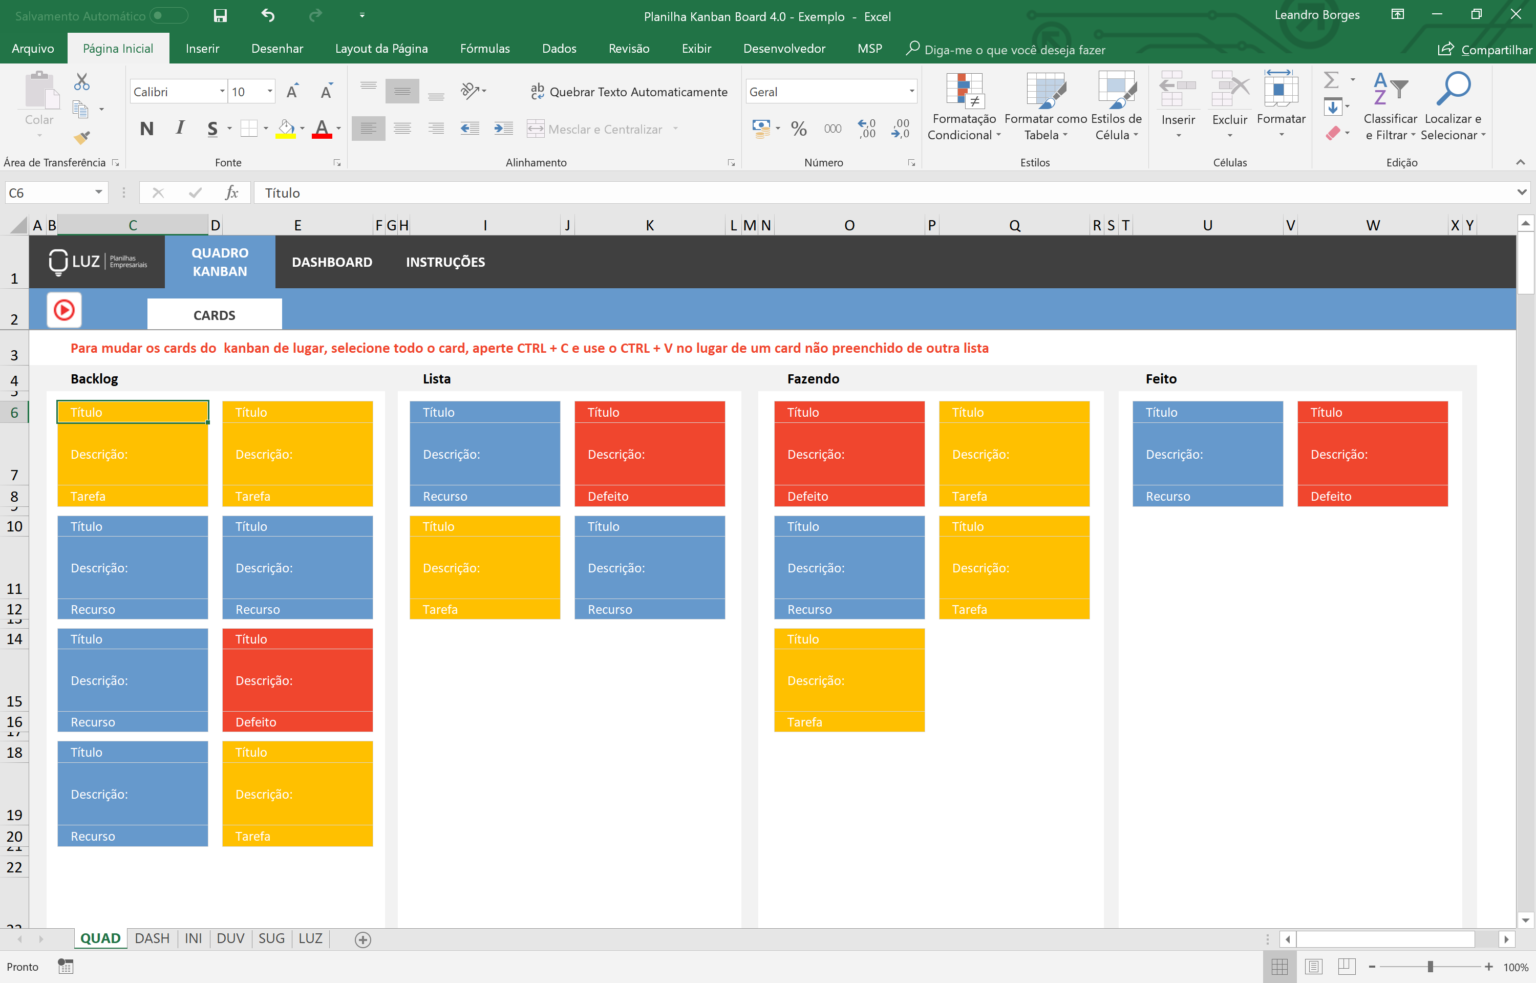Click the Undo icon in quick access toolbar
This screenshot has height=983, width=1536.
[266, 16]
